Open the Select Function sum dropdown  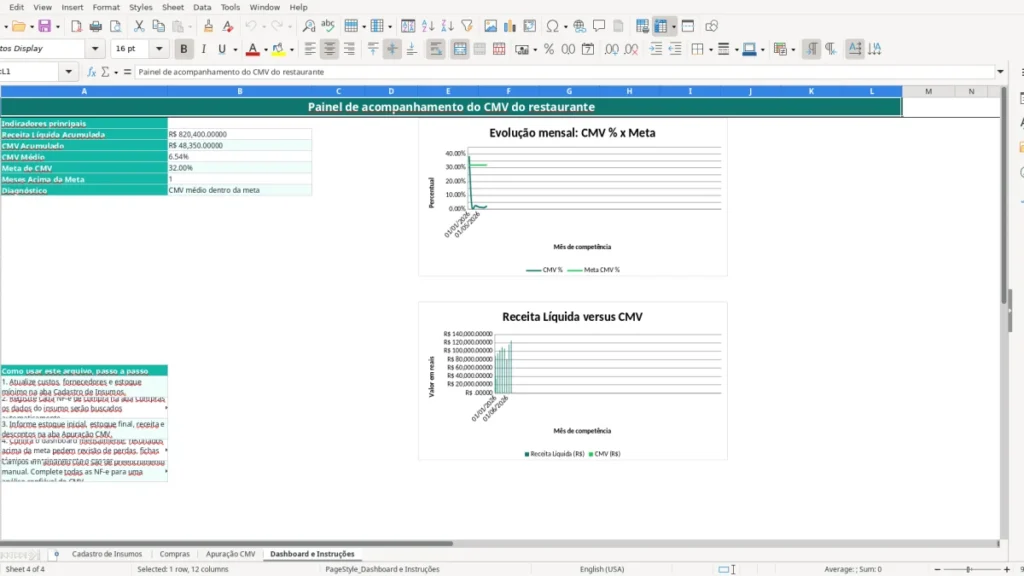coord(116,72)
